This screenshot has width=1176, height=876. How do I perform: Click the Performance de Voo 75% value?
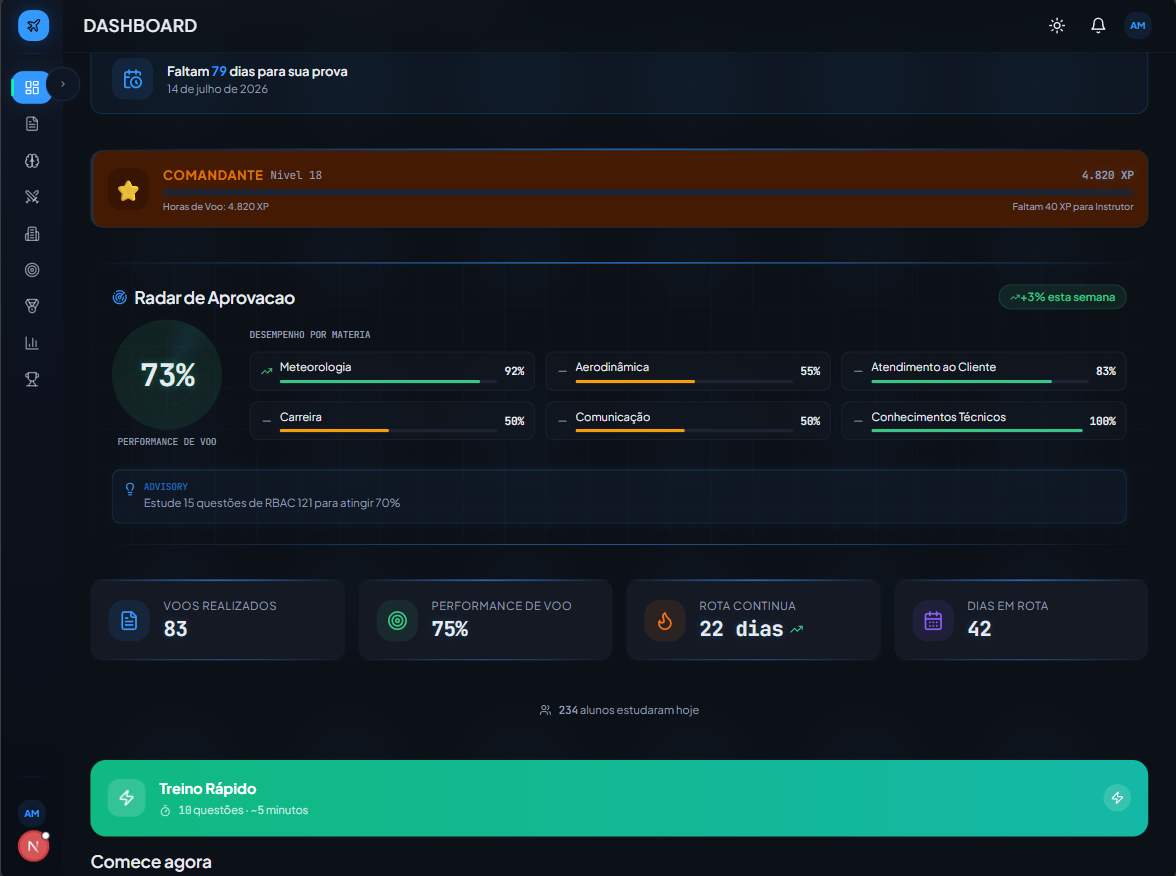coord(450,629)
